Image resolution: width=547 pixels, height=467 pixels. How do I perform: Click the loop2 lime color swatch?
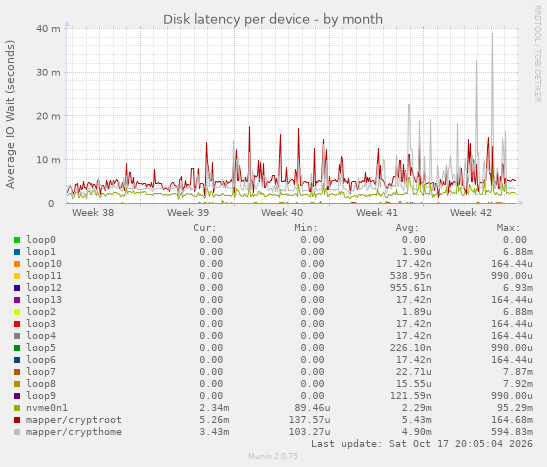[17, 312]
